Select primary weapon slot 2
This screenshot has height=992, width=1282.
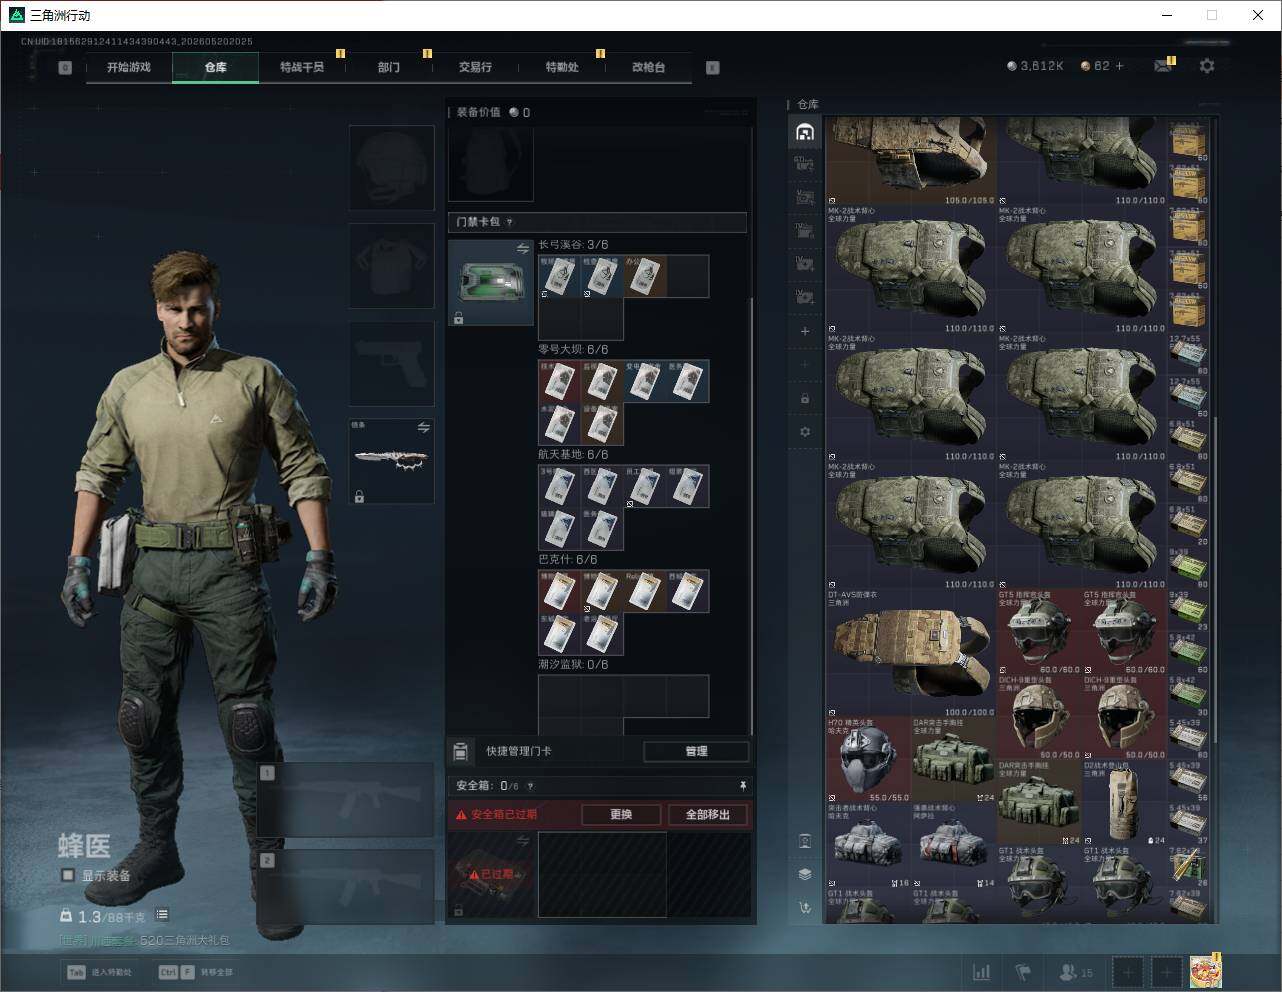(346, 887)
